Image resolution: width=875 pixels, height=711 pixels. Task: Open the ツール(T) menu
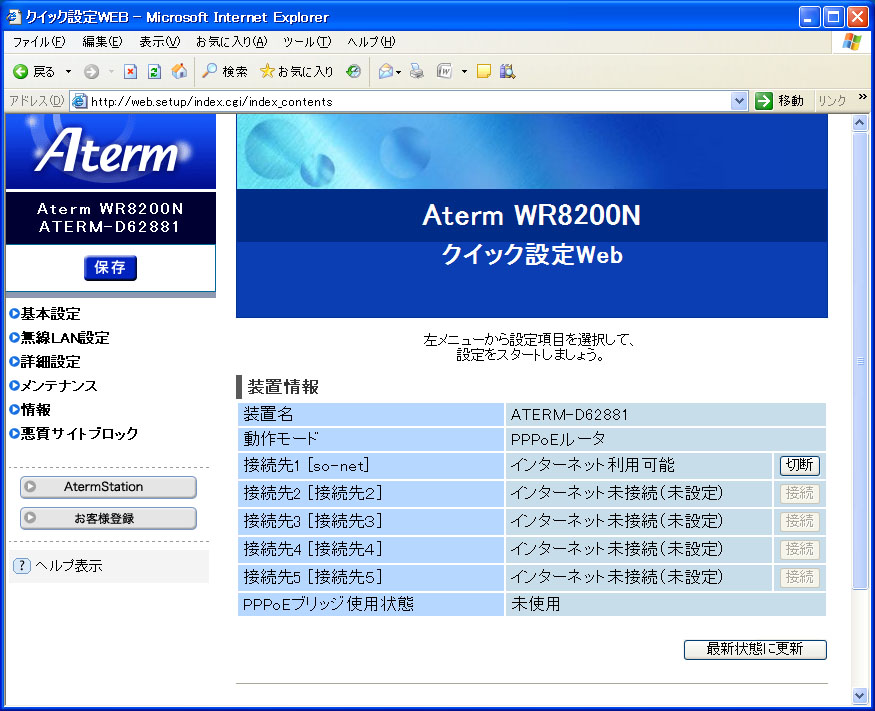307,42
